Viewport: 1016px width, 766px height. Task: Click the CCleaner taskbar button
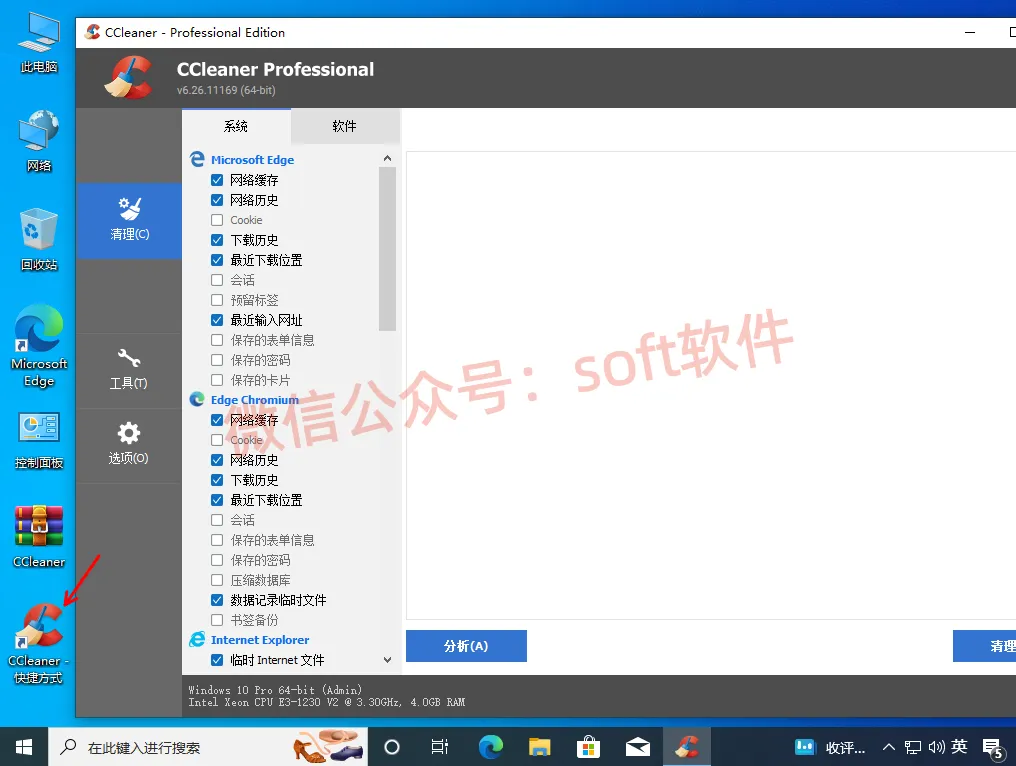[687, 747]
